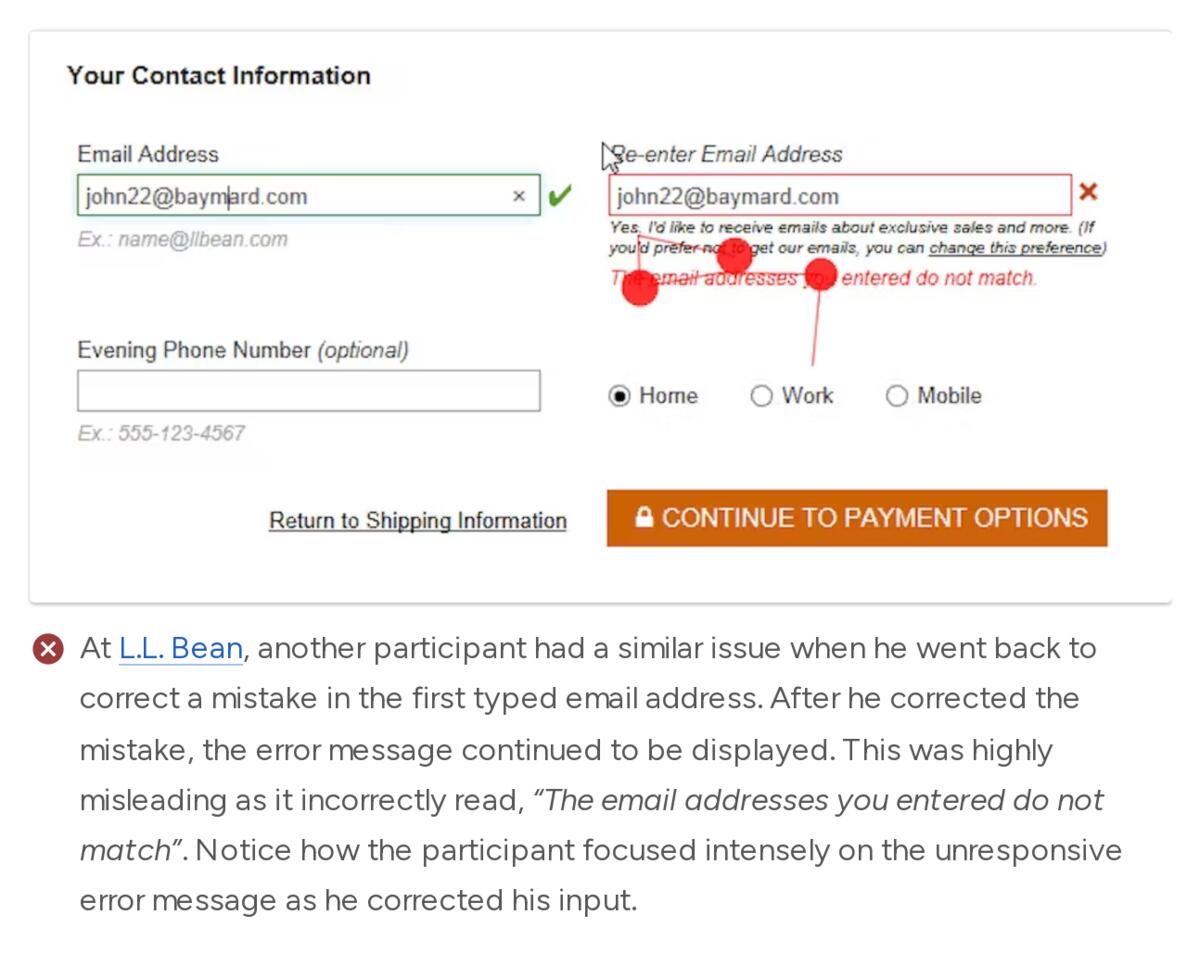Click the green checkmark beside Email Address
Image resolution: width=1200 pixels, height=953 pixels.
tap(560, 195)
